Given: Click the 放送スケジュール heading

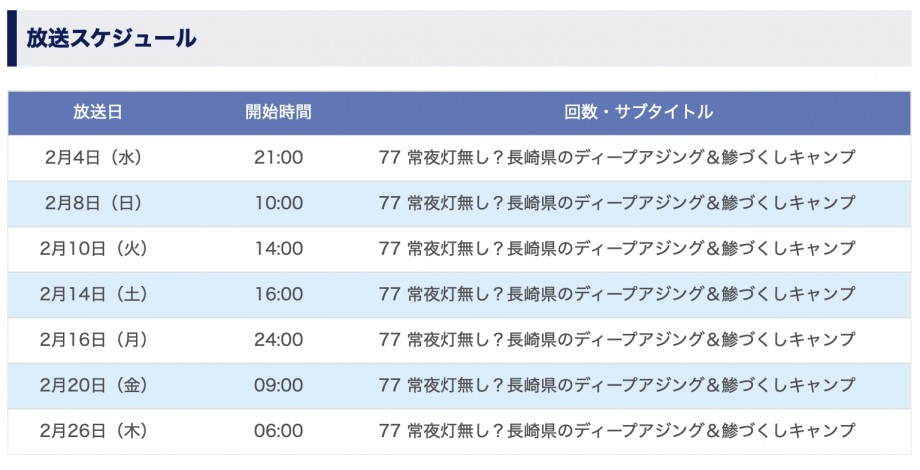Looking at the screenshot, I should (x=112, y=40).
